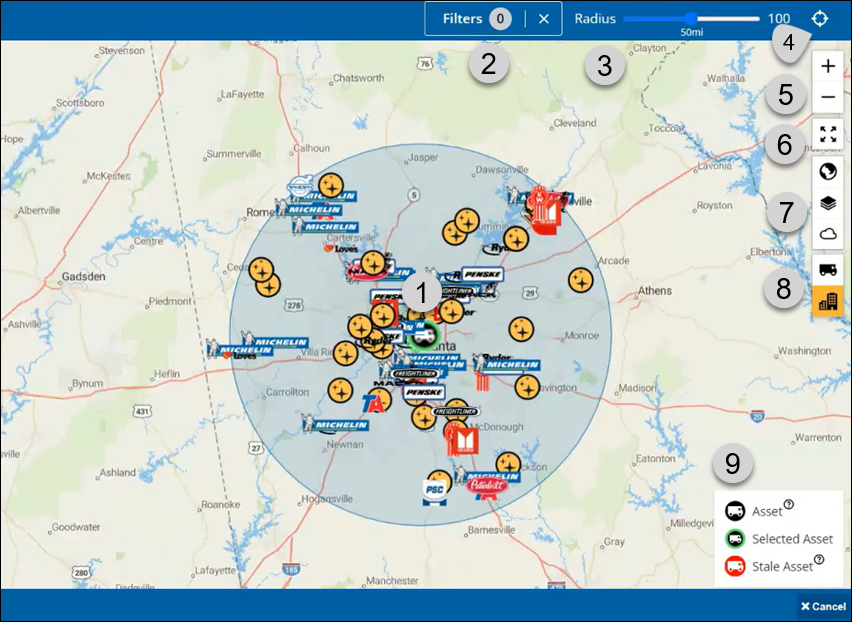
Task: Zoom out with the minus button
Action: (828, 97)
